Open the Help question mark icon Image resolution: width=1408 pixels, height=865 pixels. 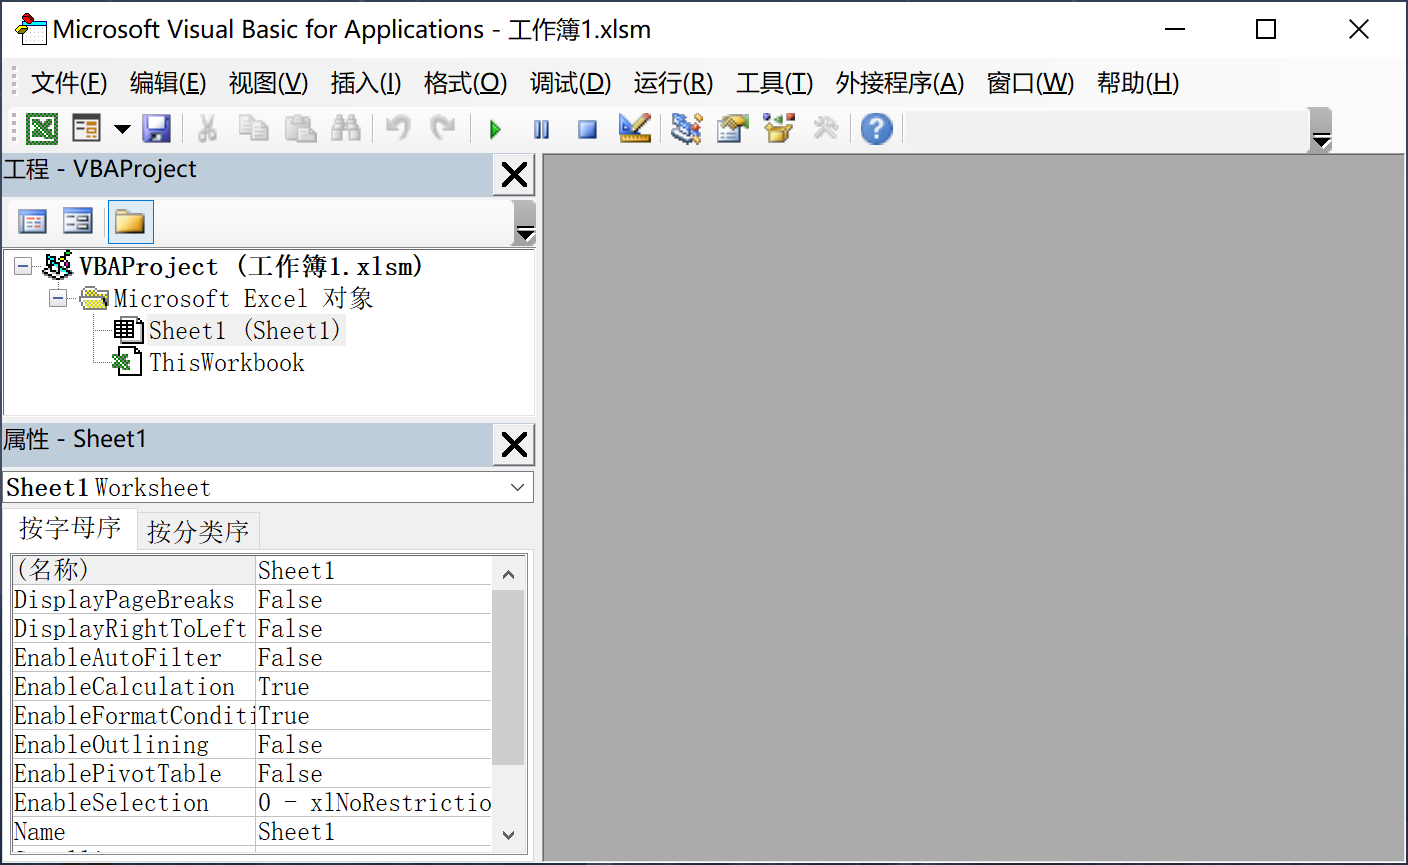(x=876, y=129)
